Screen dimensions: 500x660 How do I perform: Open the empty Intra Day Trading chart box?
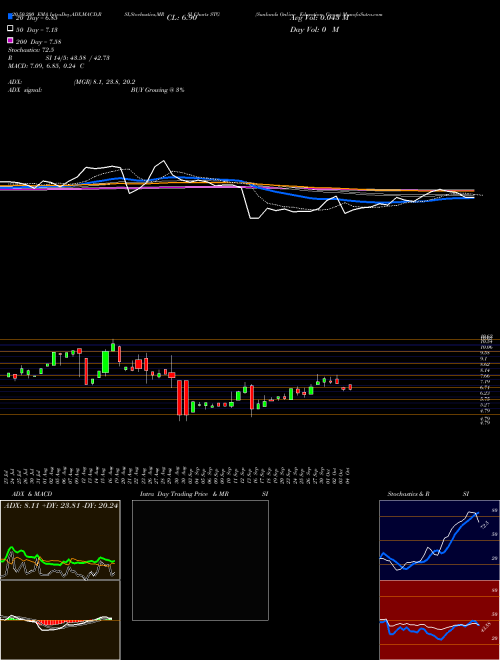tap(200, 560)
